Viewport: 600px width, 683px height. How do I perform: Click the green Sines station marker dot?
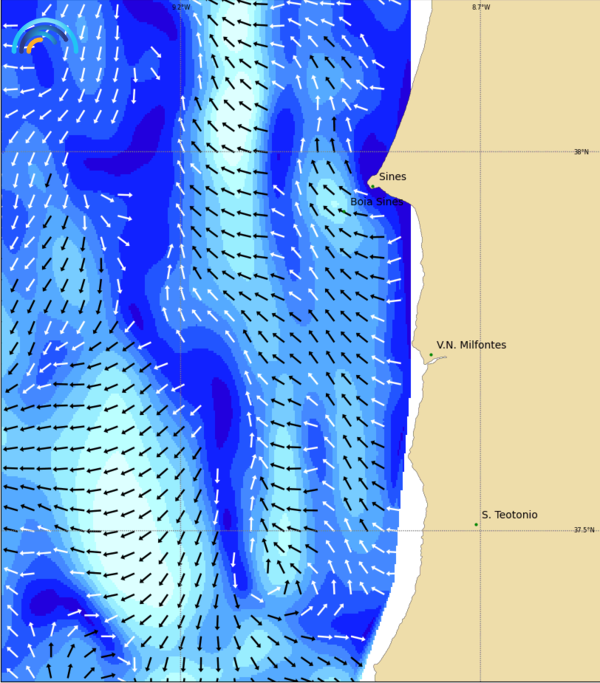(372, 185)
